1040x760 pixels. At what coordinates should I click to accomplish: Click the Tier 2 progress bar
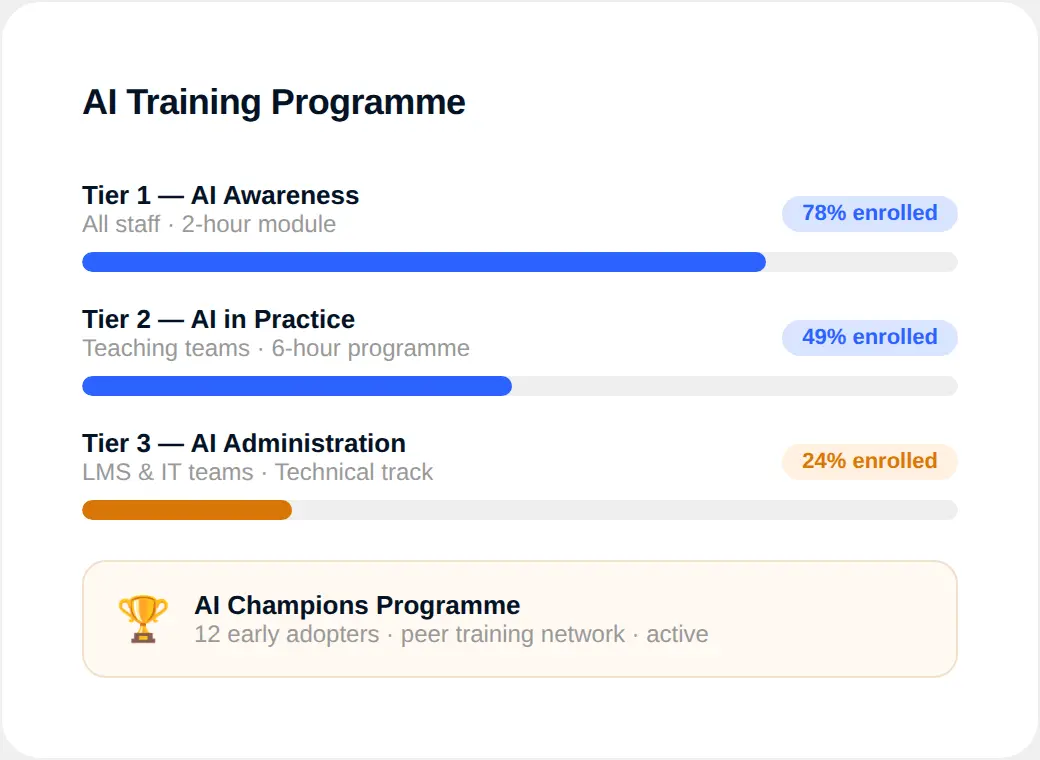[x=295, y=385]
